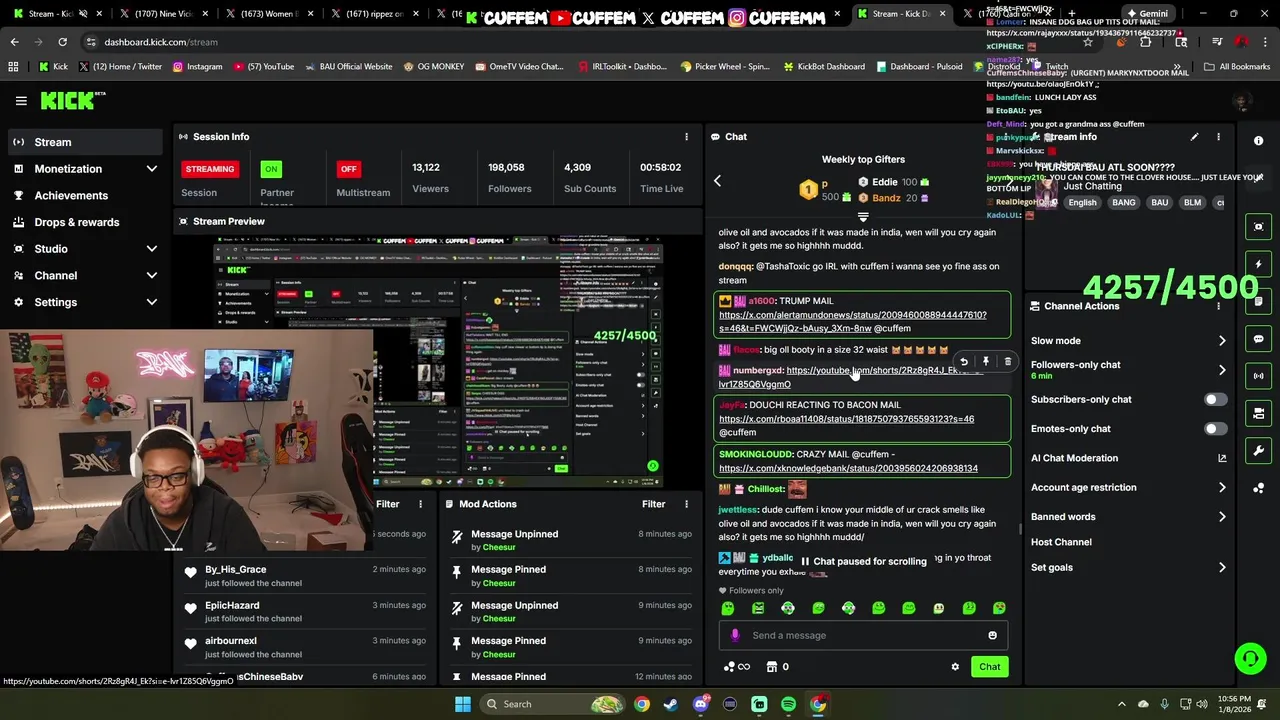Viewport: 1280px width, 720px height.
Task: Open CRAZY MAIL xknowledgebank link
Action: [x=848, y=468]
